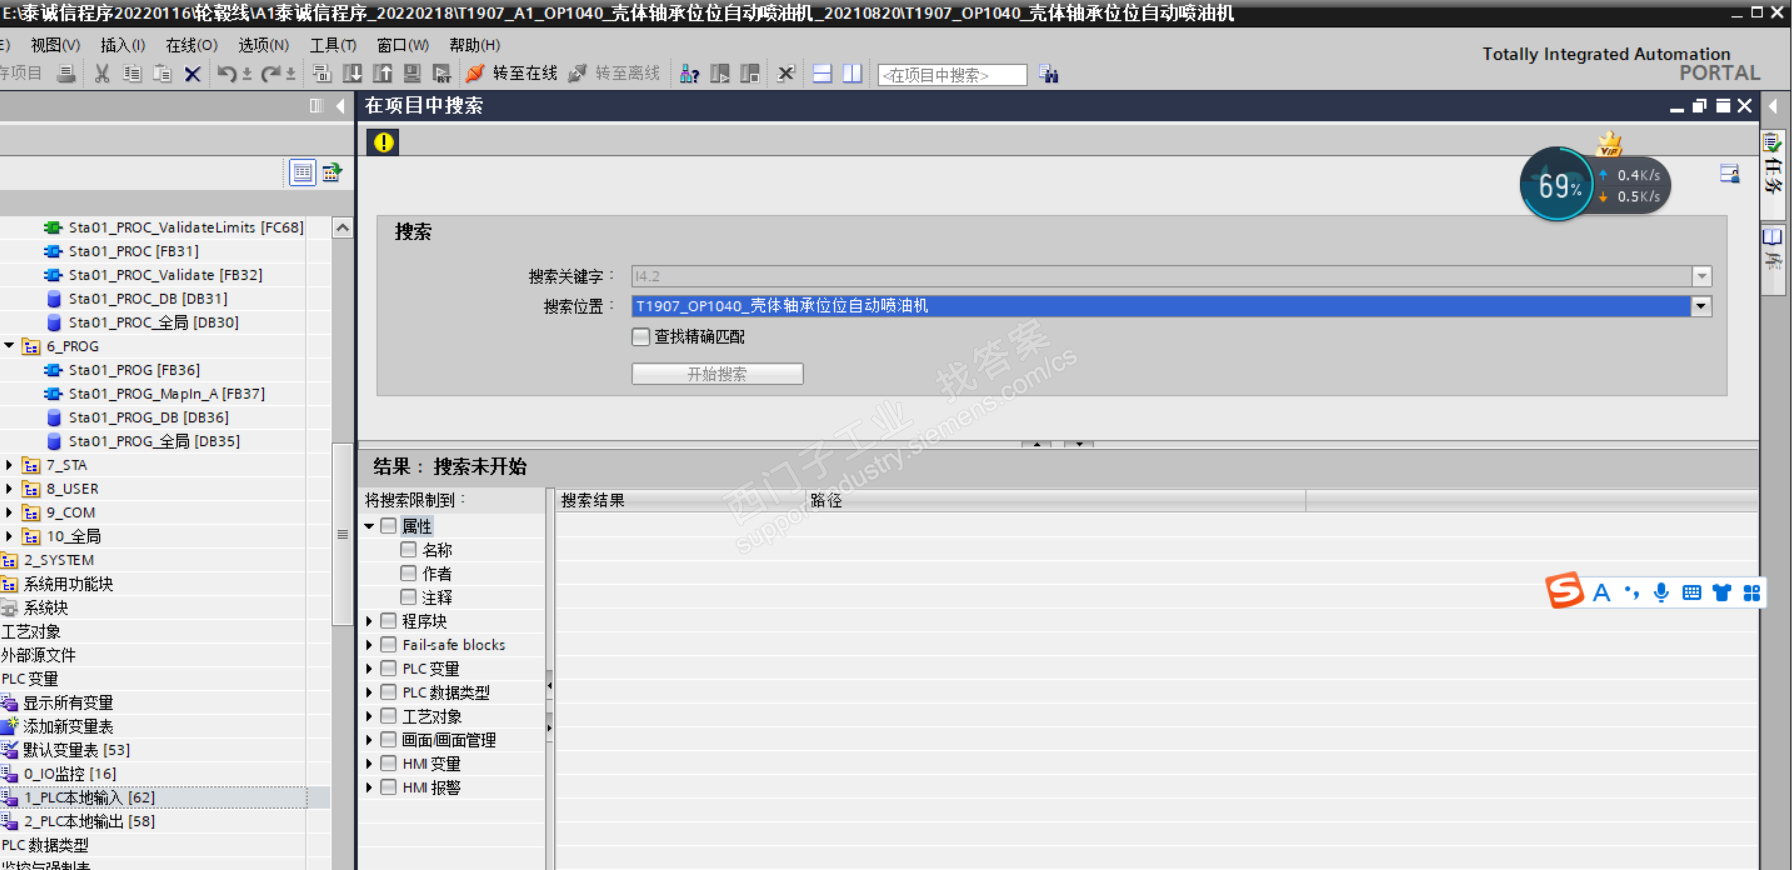Open the 搜索位置 dropdown arrow
This screenshot has width=1792, height=870.
(1701, 306)
